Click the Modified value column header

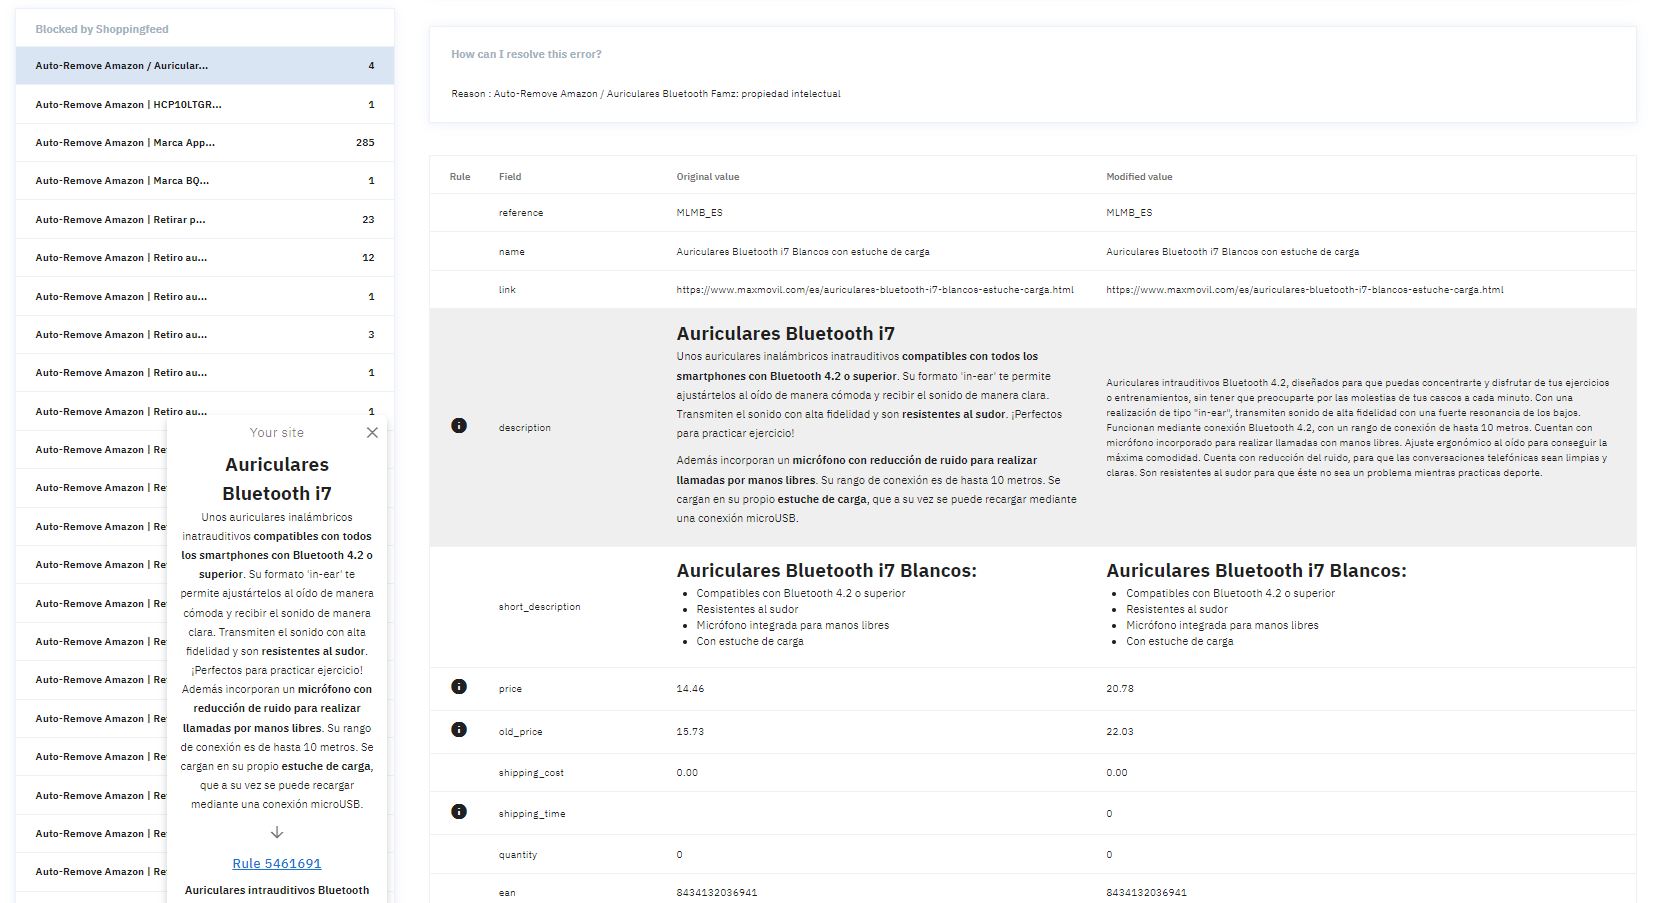(1139, 177)
